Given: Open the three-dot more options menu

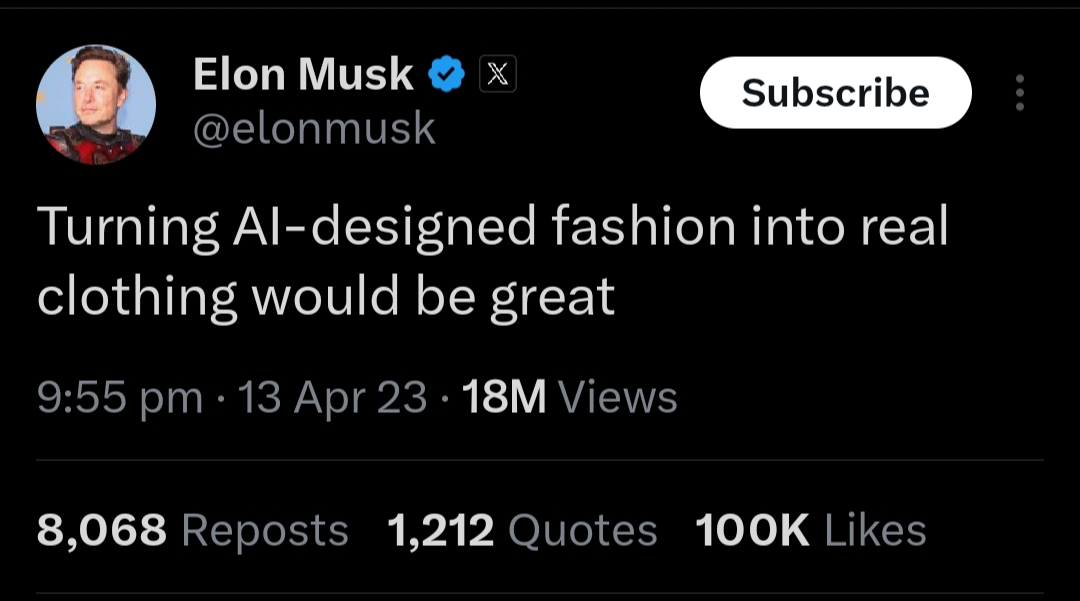Looking at the screenshot, I should 1019,93.
